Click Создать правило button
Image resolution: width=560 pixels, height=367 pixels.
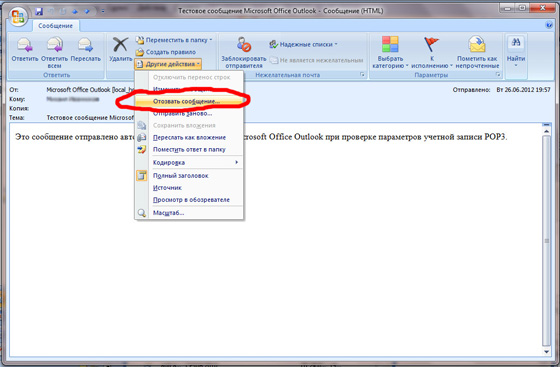click(166, 52)
